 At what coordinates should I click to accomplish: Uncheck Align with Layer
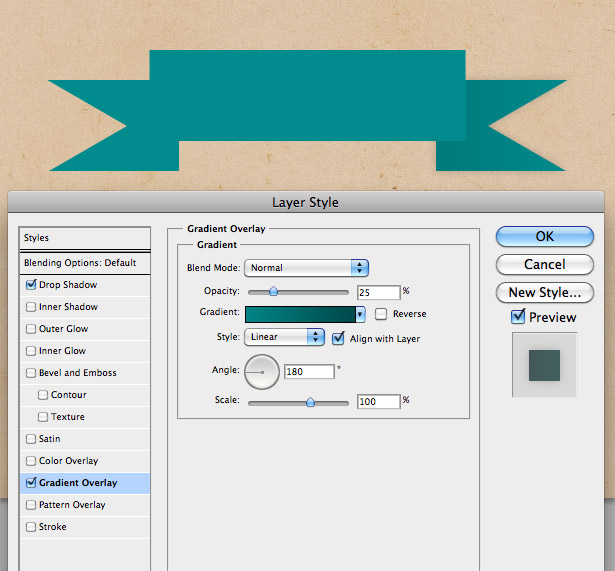tap(338, 338)
